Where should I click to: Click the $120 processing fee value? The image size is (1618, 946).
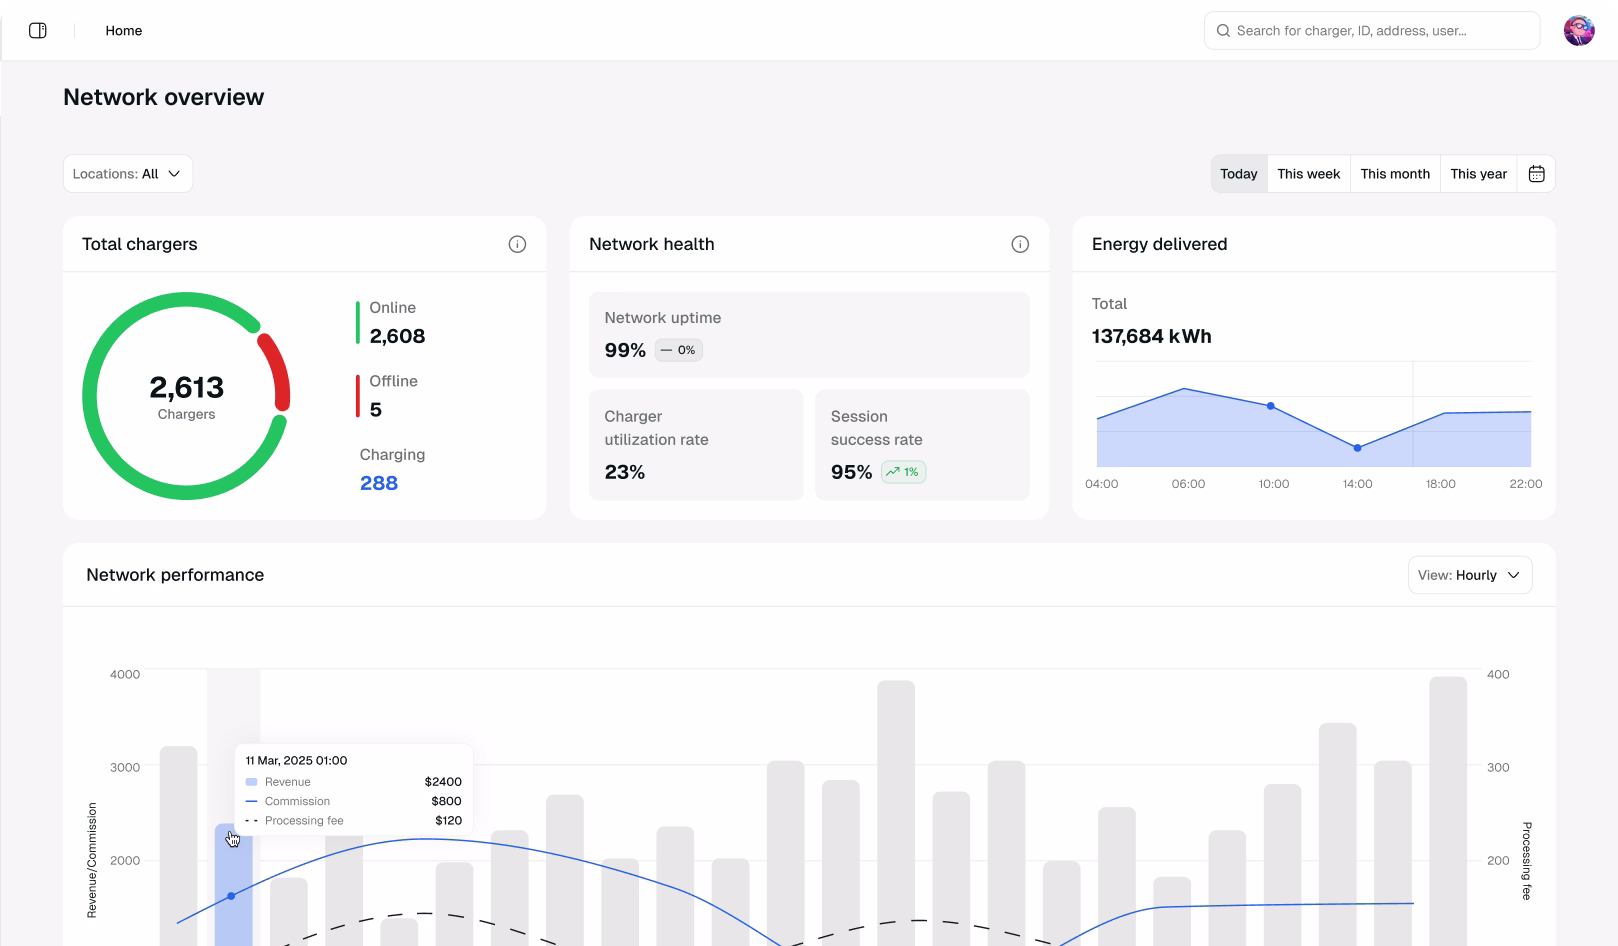(x=448, y=821)
